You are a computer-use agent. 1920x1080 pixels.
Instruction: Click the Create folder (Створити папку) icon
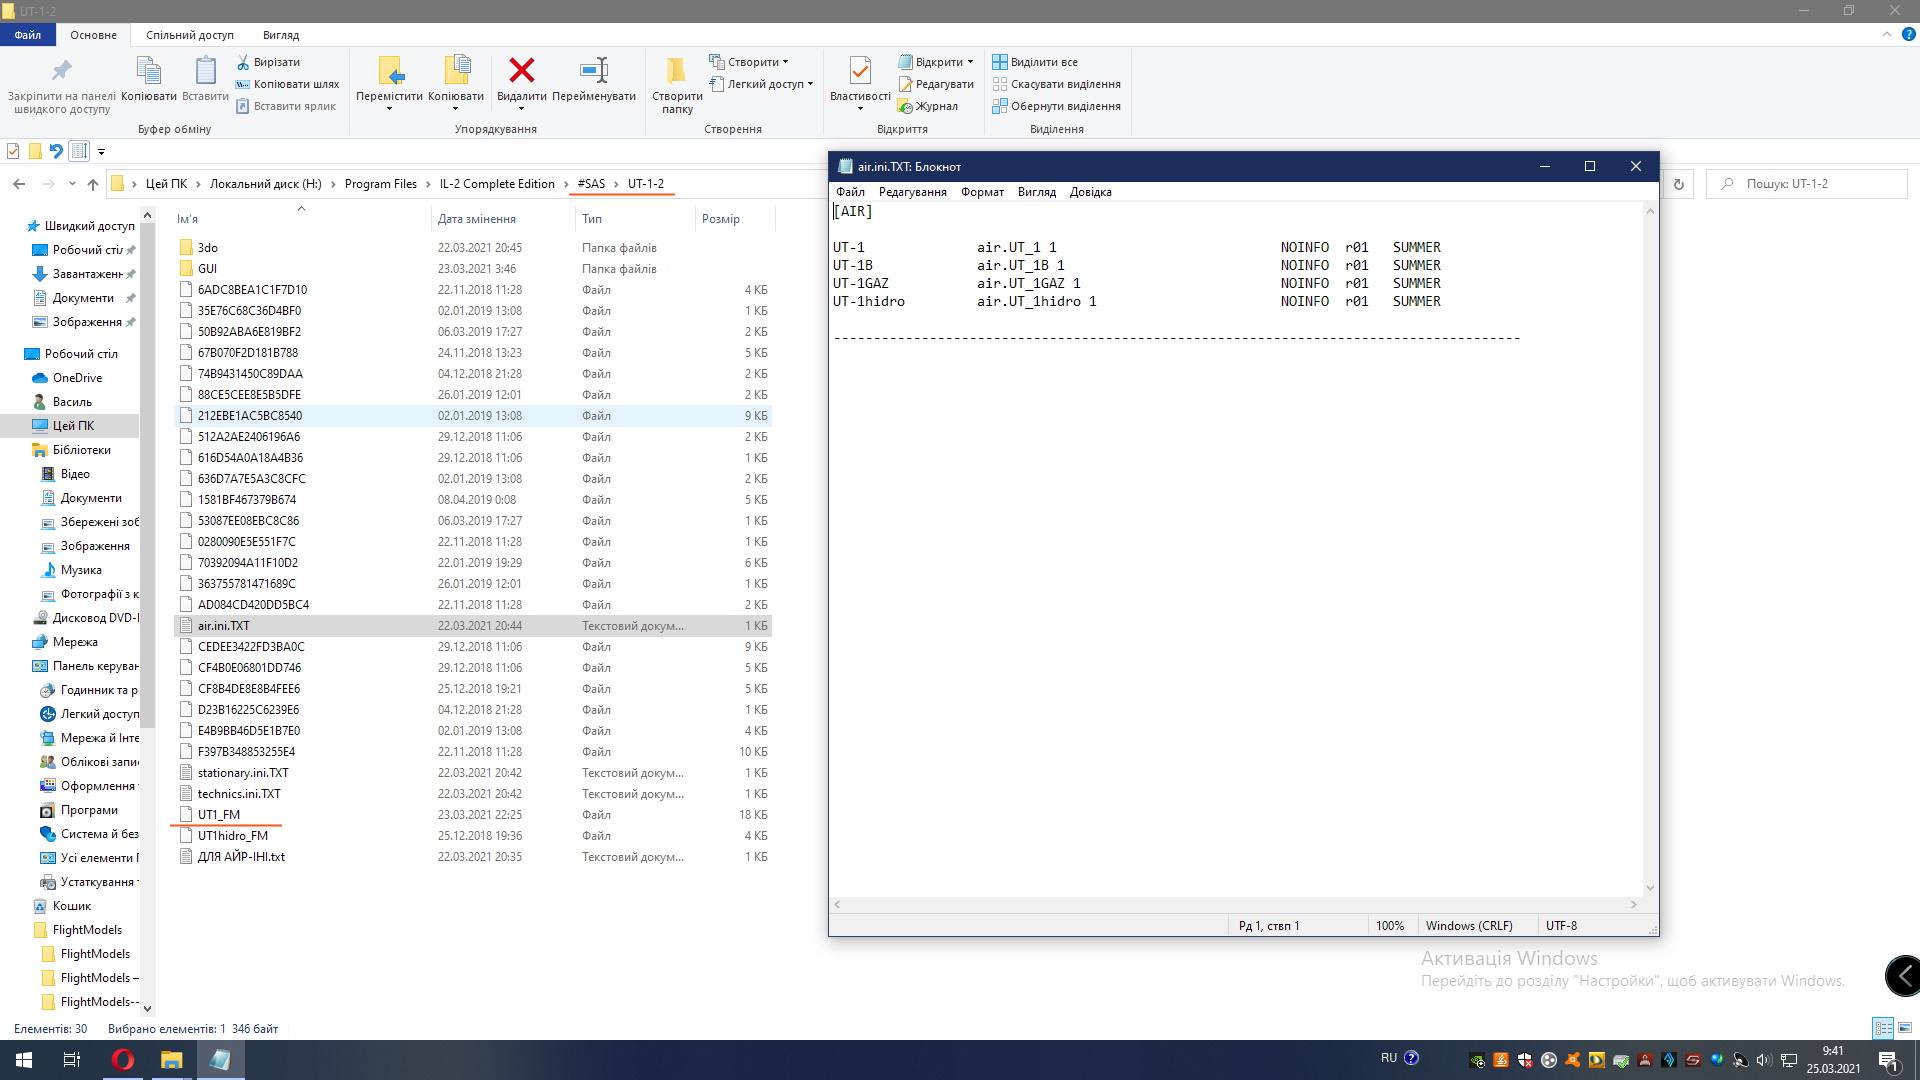tap(677, 71)
